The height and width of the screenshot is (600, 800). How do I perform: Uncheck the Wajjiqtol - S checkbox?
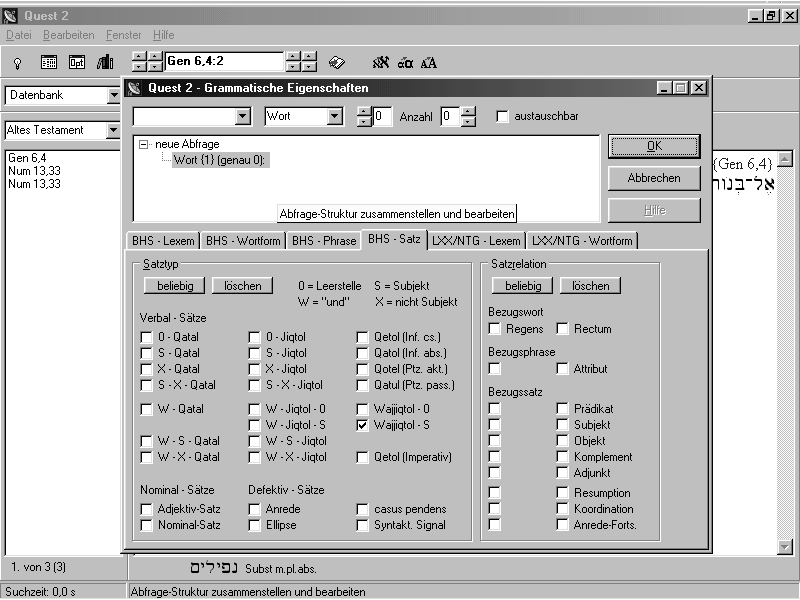(362, 425)
